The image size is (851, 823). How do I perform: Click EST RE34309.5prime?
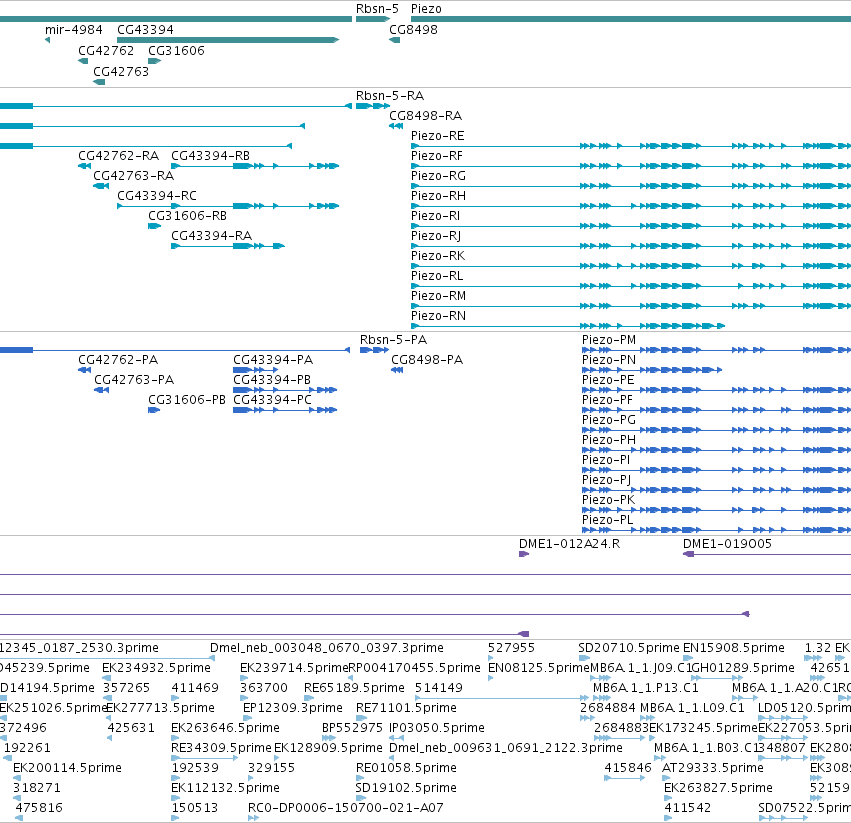coord(221,748)
